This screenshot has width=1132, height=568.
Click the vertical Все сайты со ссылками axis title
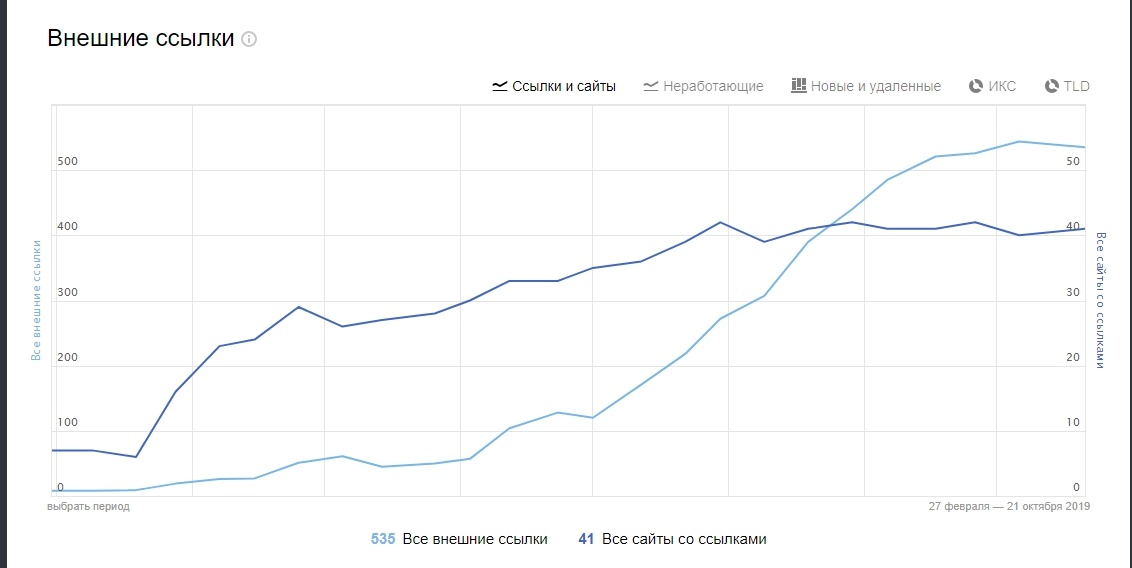[1101, 300]
